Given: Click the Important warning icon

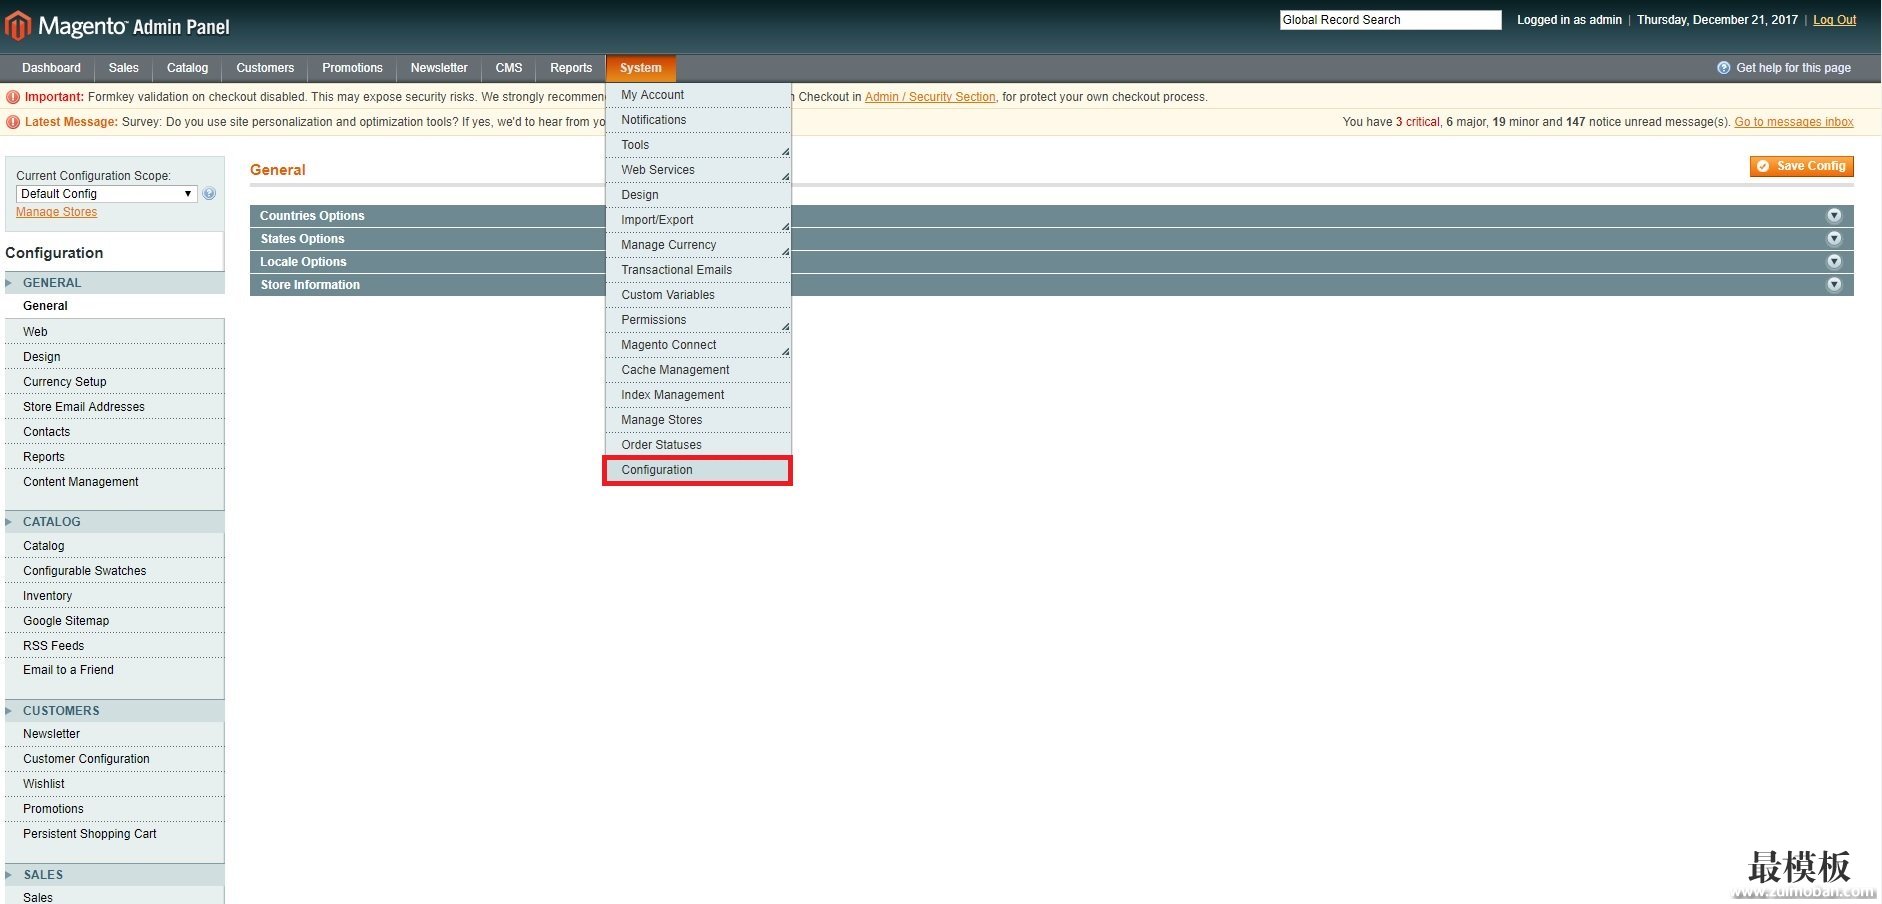Looking at the screenshot, I should pos(13,97).
